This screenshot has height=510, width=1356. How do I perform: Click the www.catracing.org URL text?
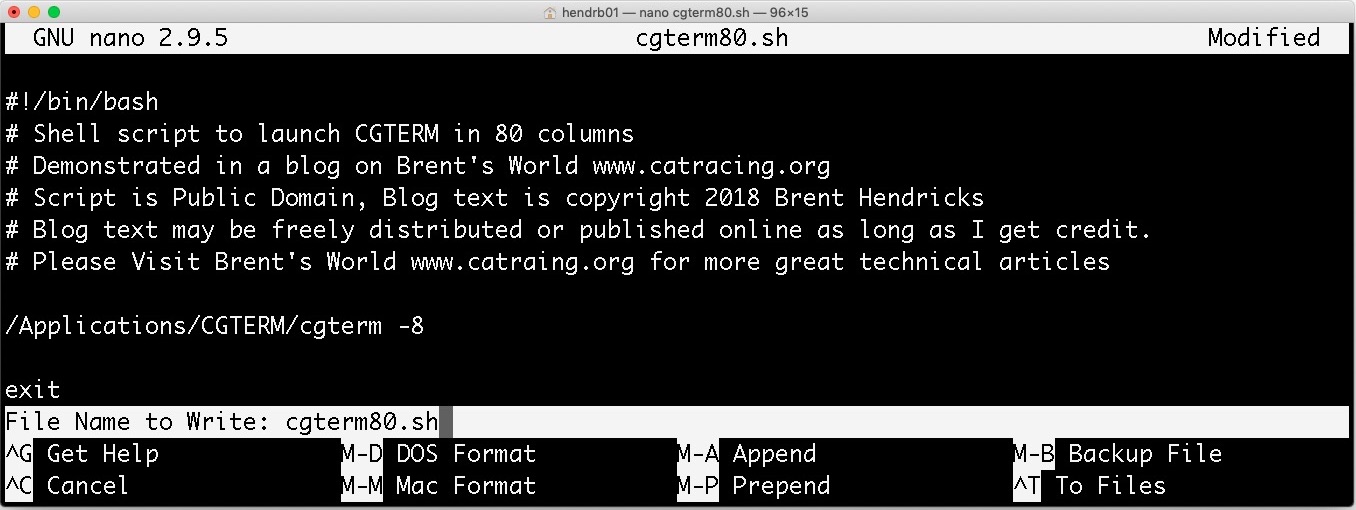tap(711, 165)
